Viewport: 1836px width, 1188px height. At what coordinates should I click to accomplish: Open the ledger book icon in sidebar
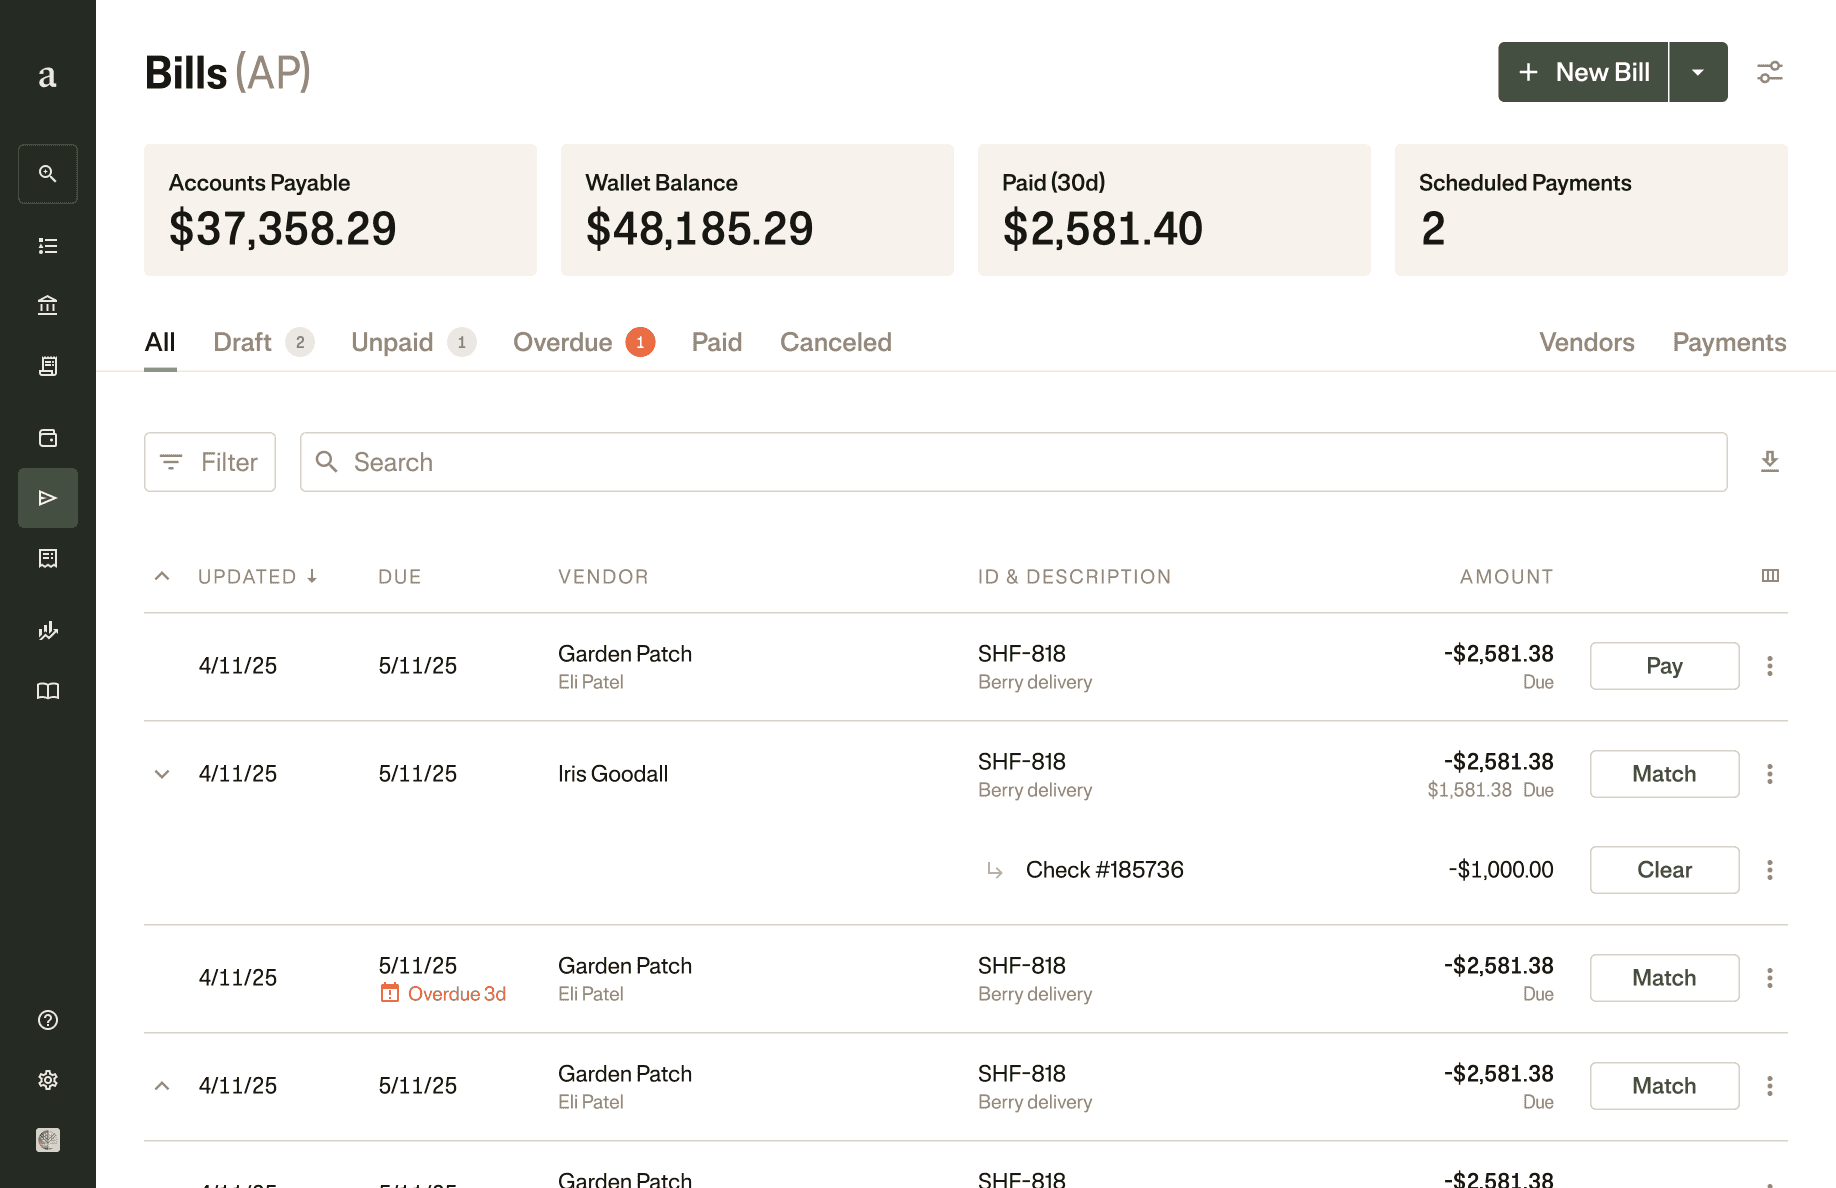click(48, 690)
